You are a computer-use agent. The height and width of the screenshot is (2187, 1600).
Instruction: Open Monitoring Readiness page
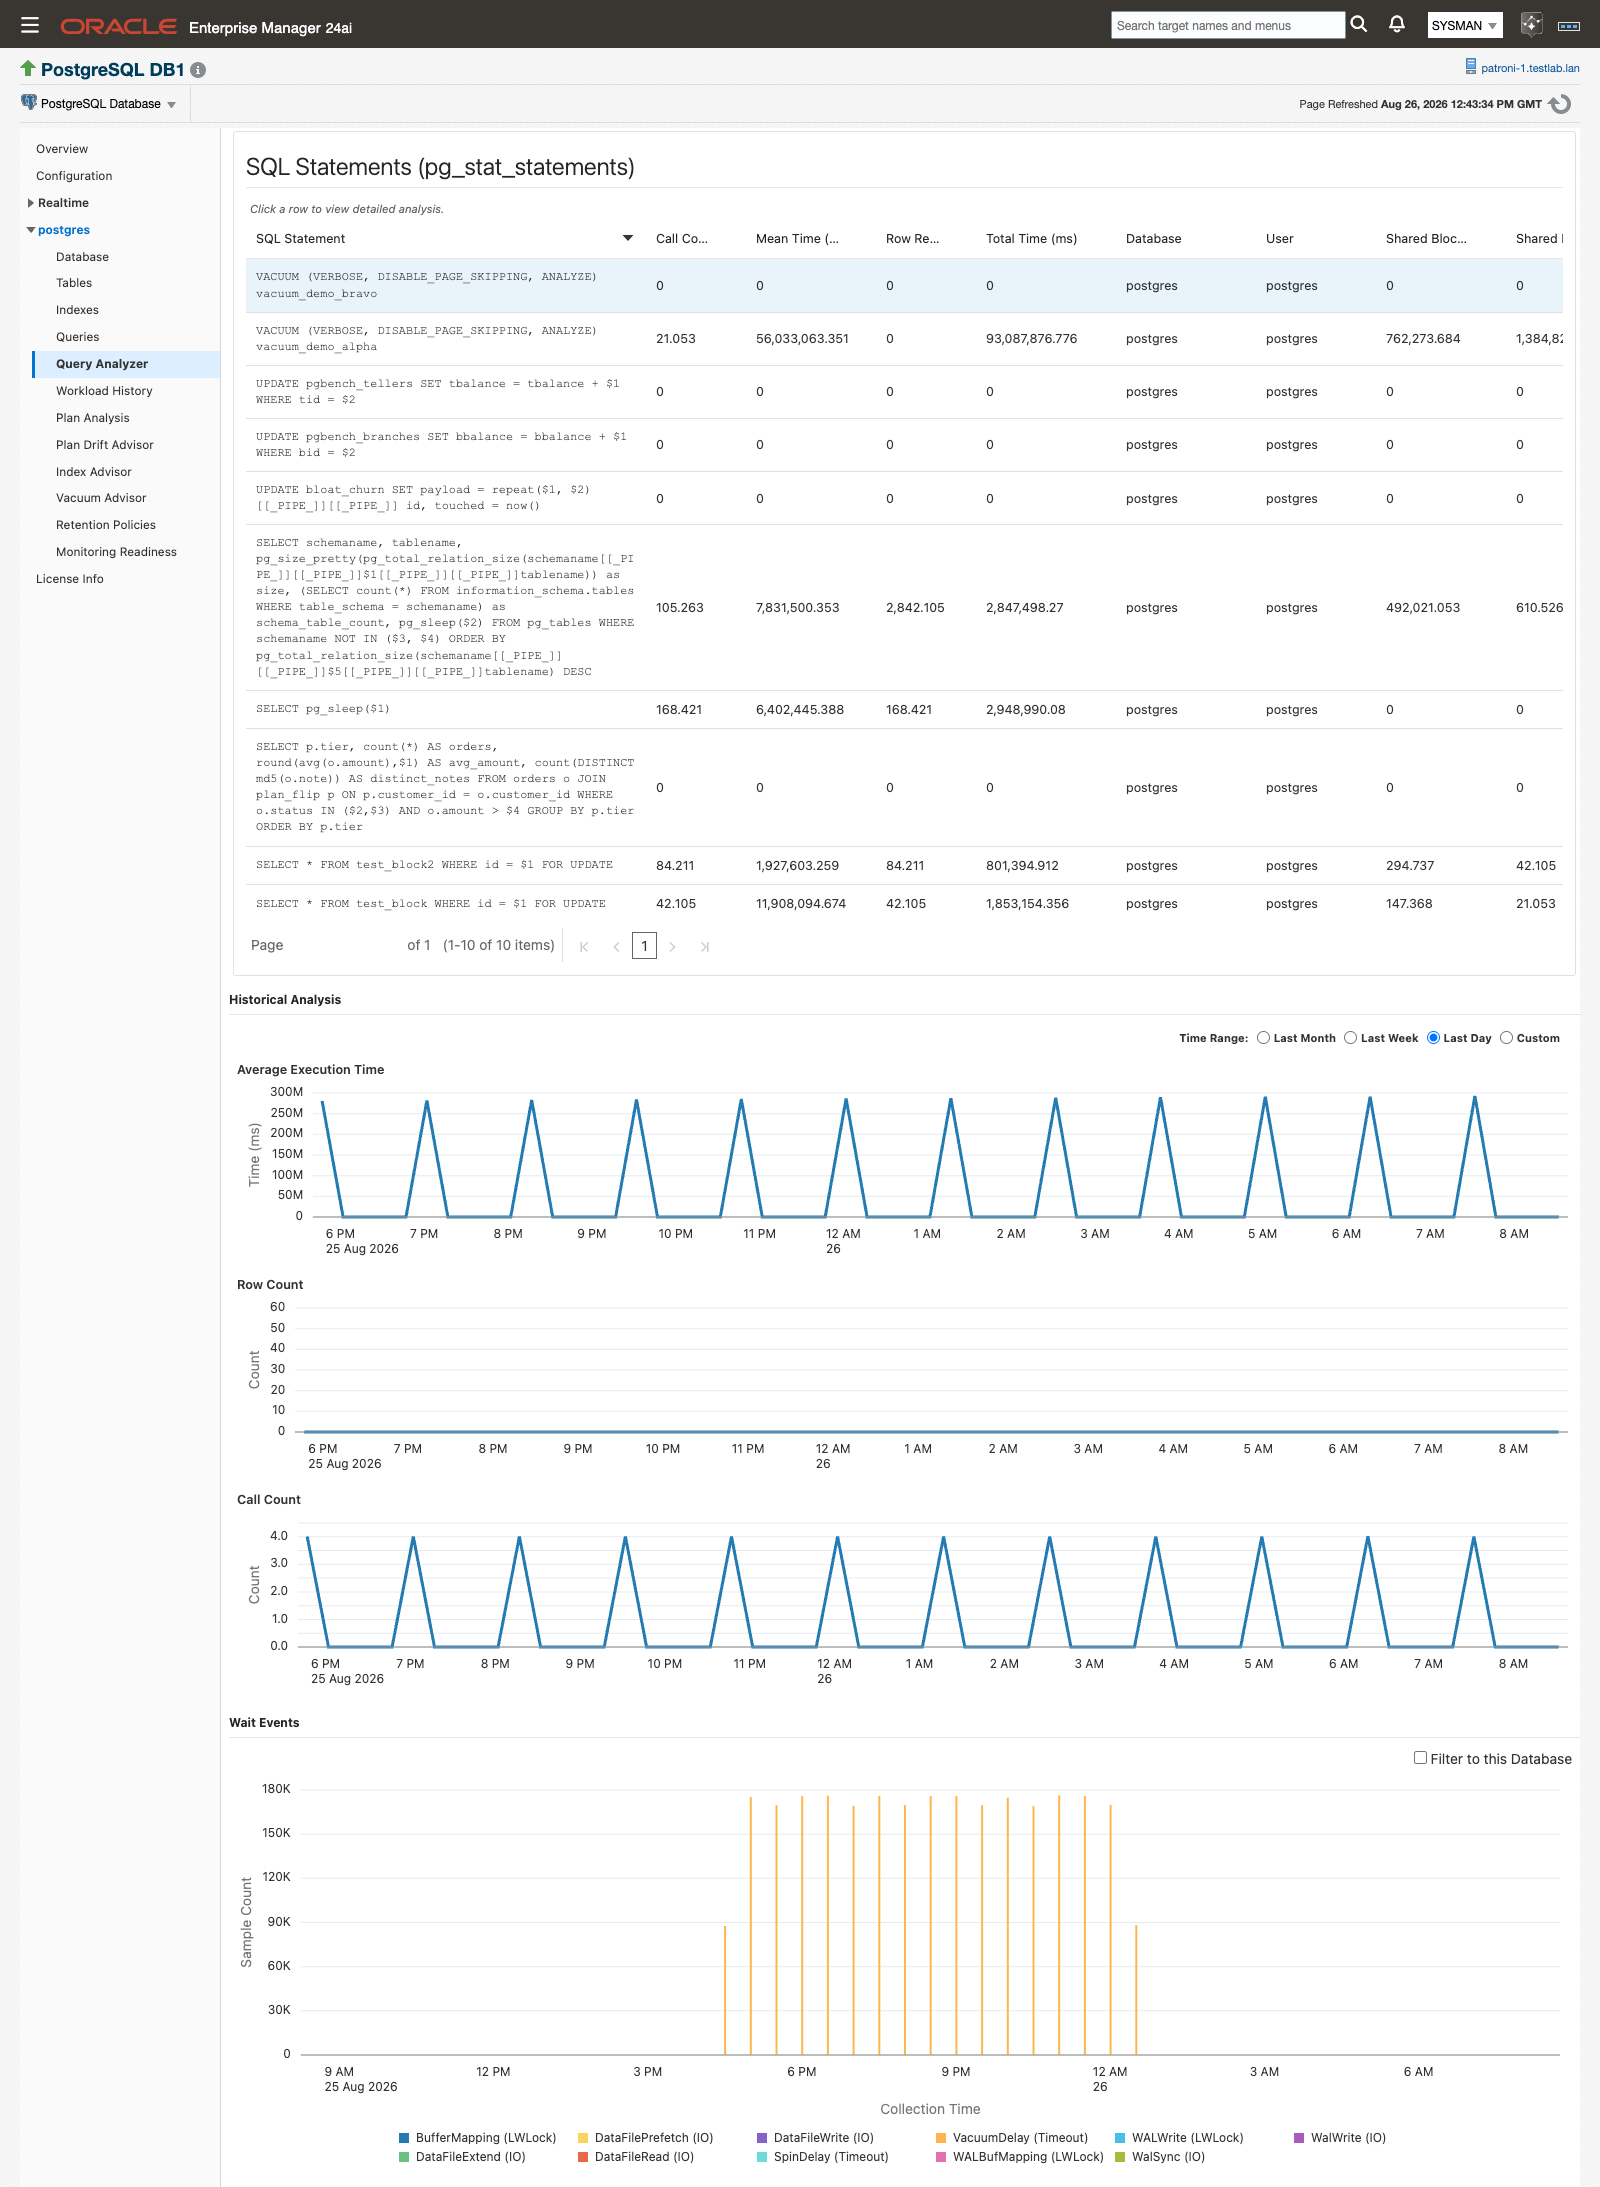pos(116,552)
